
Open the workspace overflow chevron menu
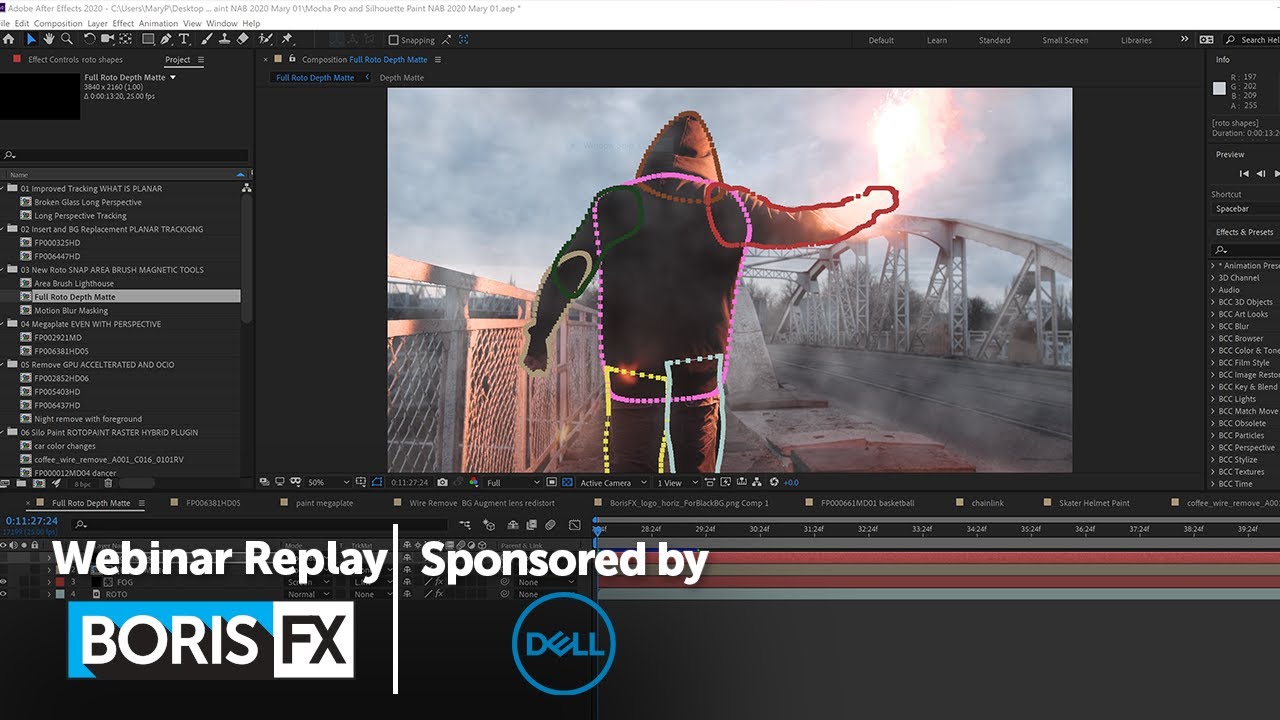point(1185,40)
